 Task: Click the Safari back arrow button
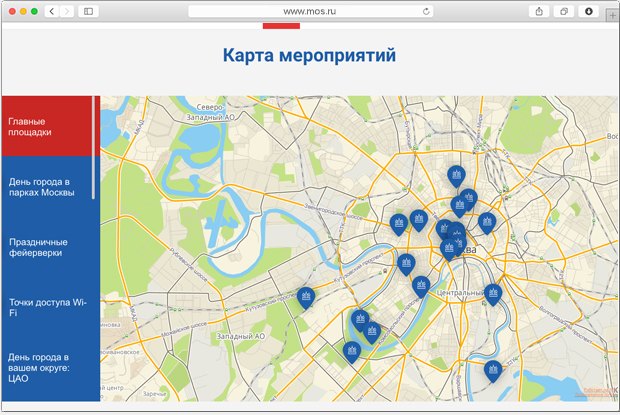51,11
